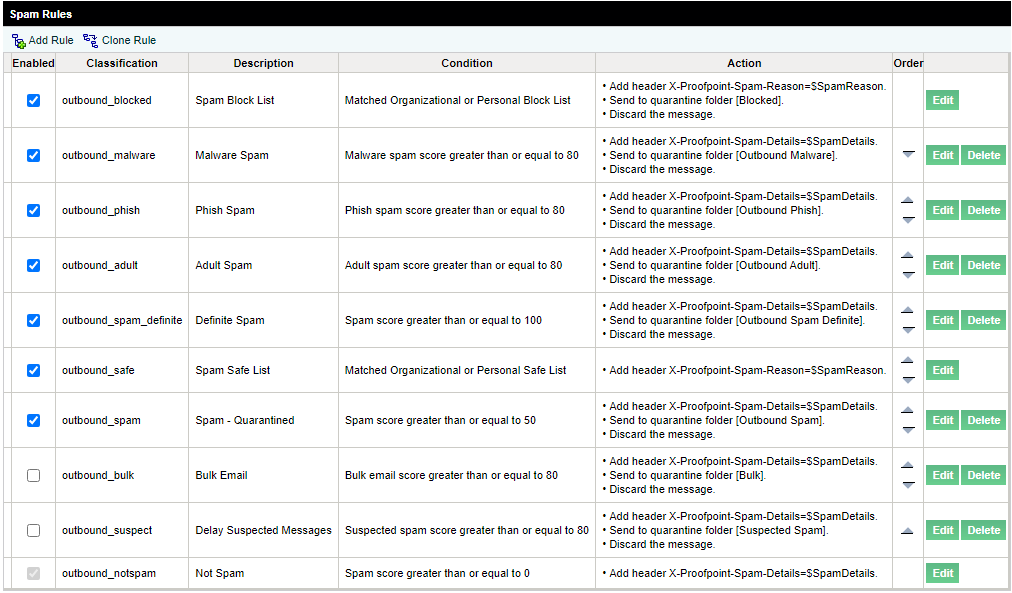Disable the outbound_adult rule

pos(33,265)
